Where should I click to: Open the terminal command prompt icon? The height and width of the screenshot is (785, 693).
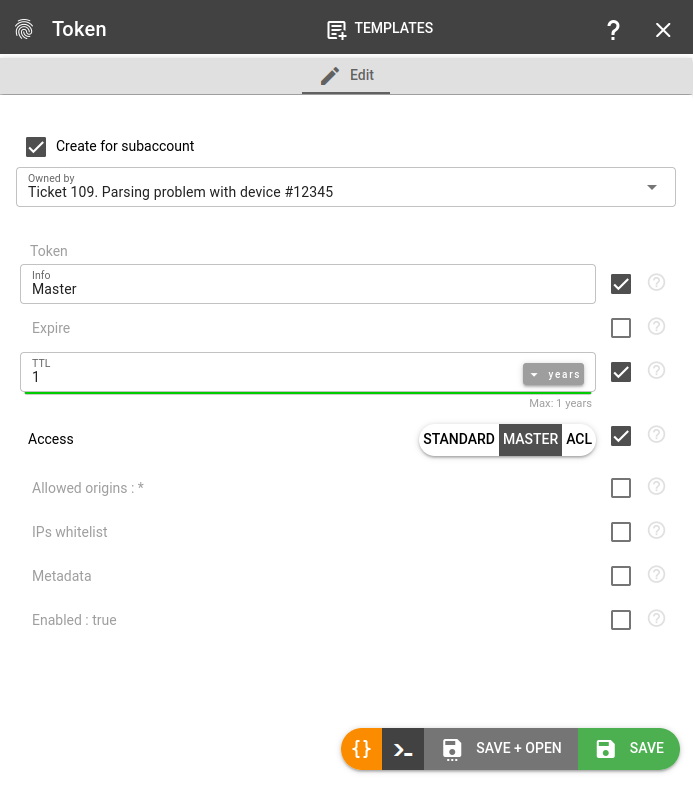[x=403, y=749]
